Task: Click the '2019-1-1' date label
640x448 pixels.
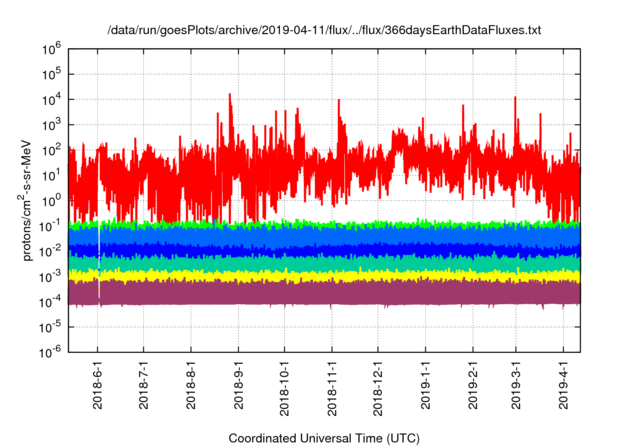Action: [426, 384]
